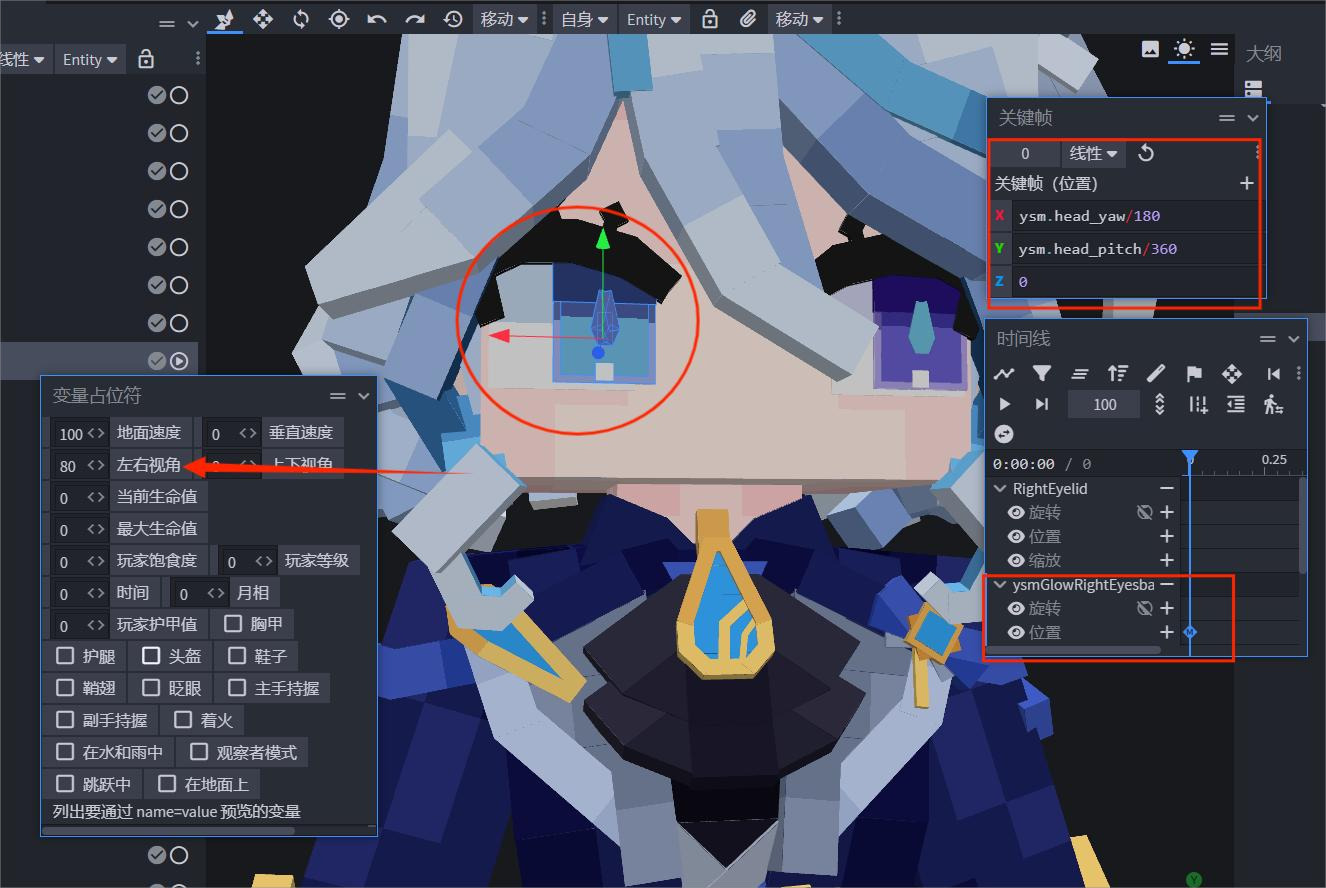Add keyframe to ysmGlowRightEyesba 位置 channel

point(1166,632)
